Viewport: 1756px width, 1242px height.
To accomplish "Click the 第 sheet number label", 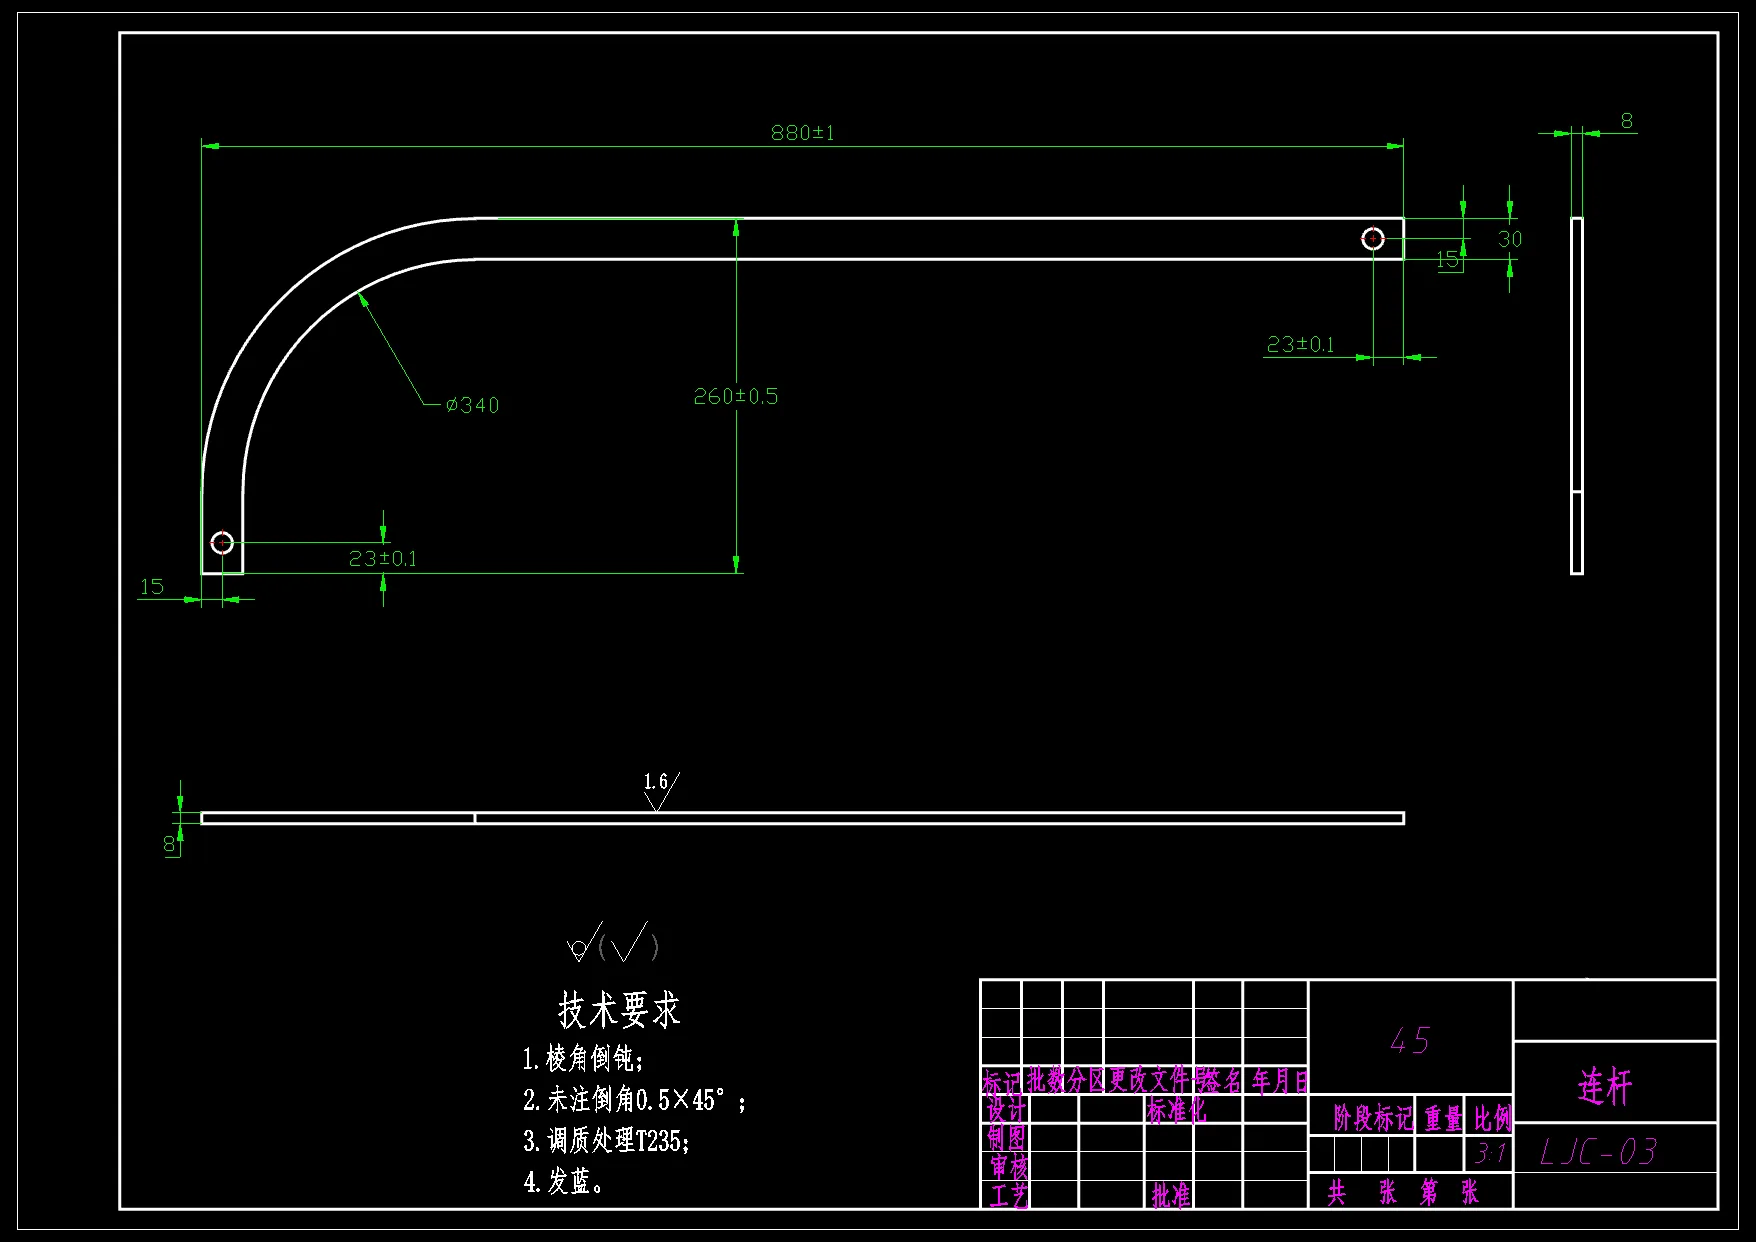I will 1429,1192.
